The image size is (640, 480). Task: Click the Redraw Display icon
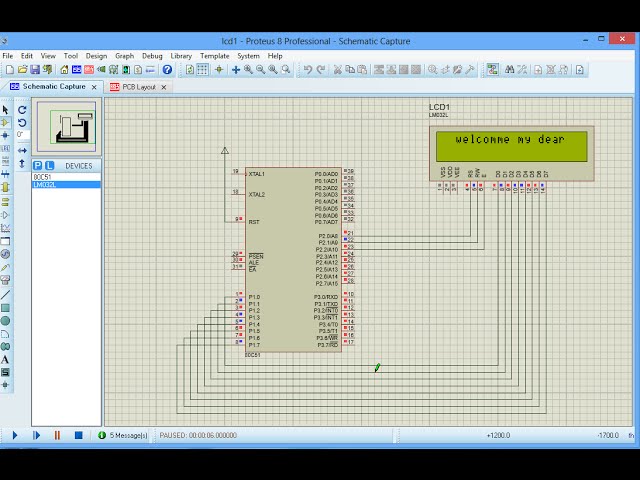(190, 70)
